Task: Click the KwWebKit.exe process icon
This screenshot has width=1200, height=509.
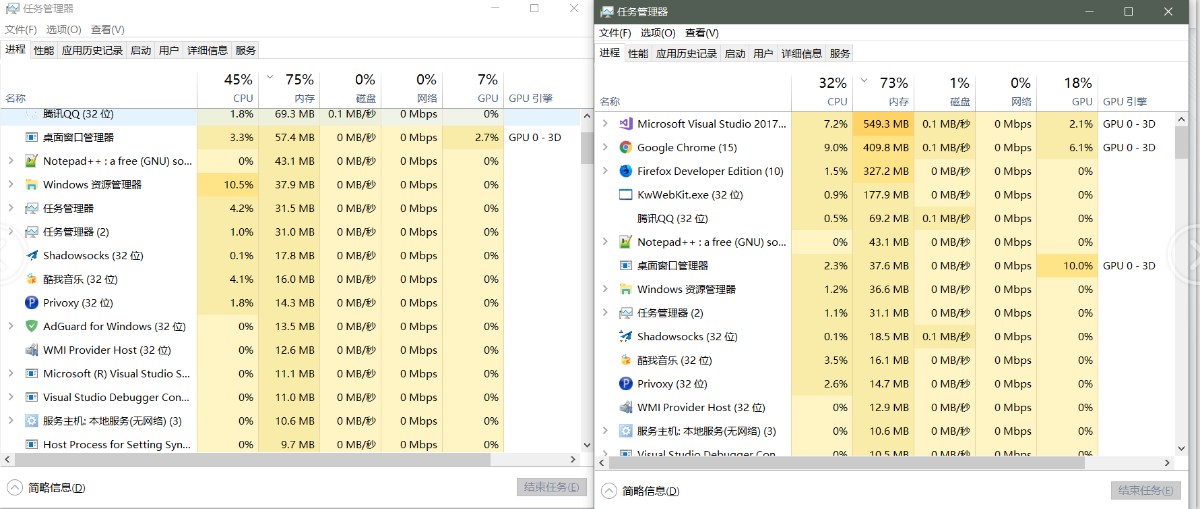Action: [626, 195]
